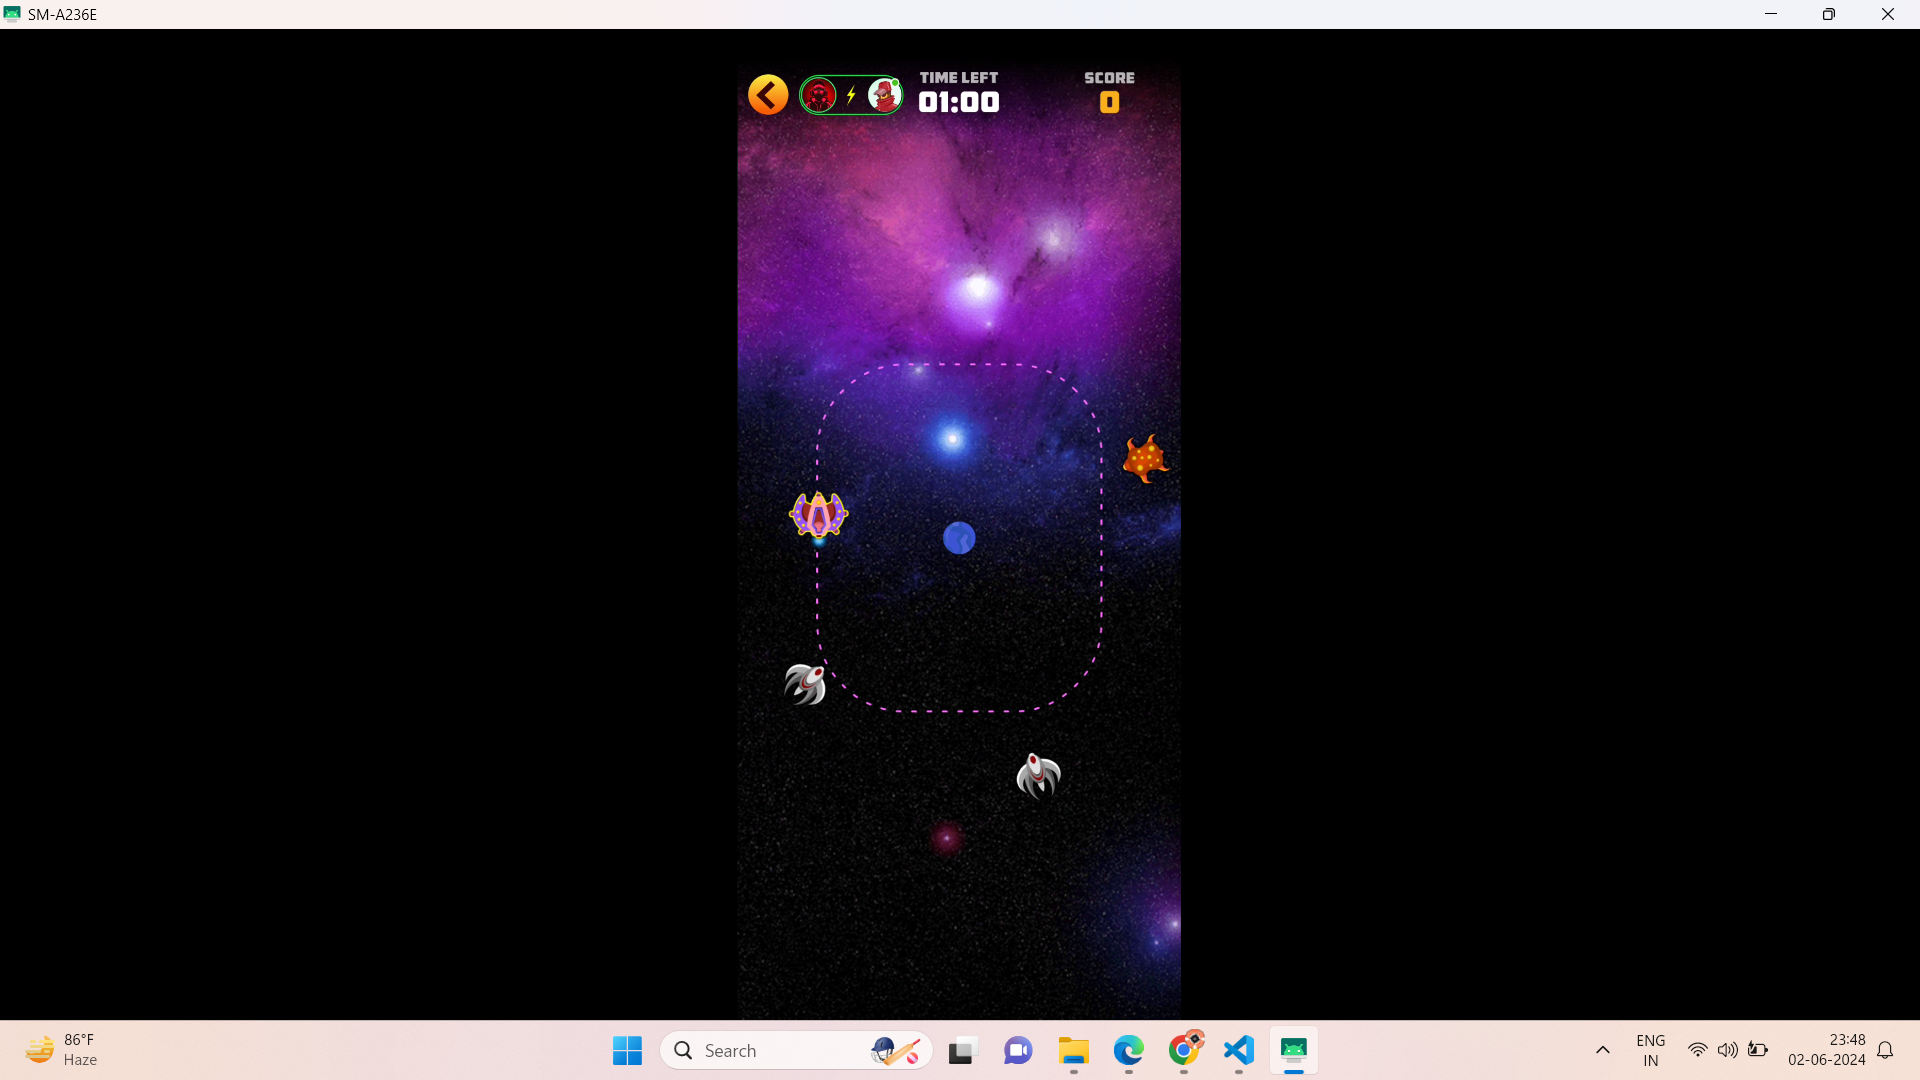This screenshot has height=1080, width=1920.
Task: Tap the purple alien spaceship
Action: tap(818, 514)
